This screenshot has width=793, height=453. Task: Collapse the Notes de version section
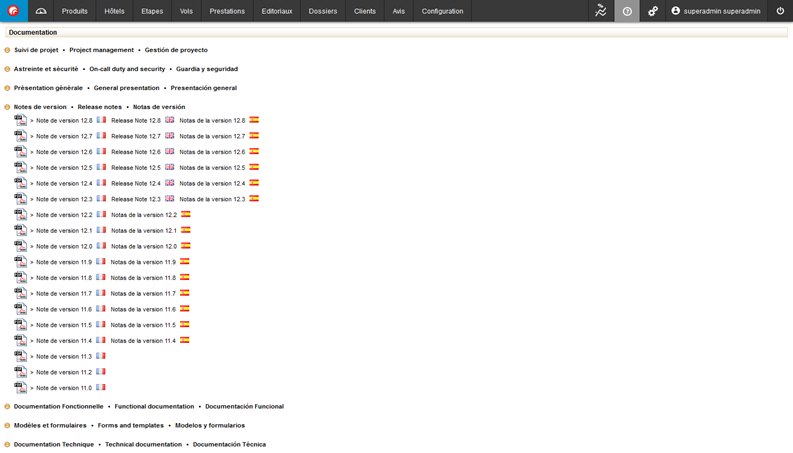click(7, 107)
